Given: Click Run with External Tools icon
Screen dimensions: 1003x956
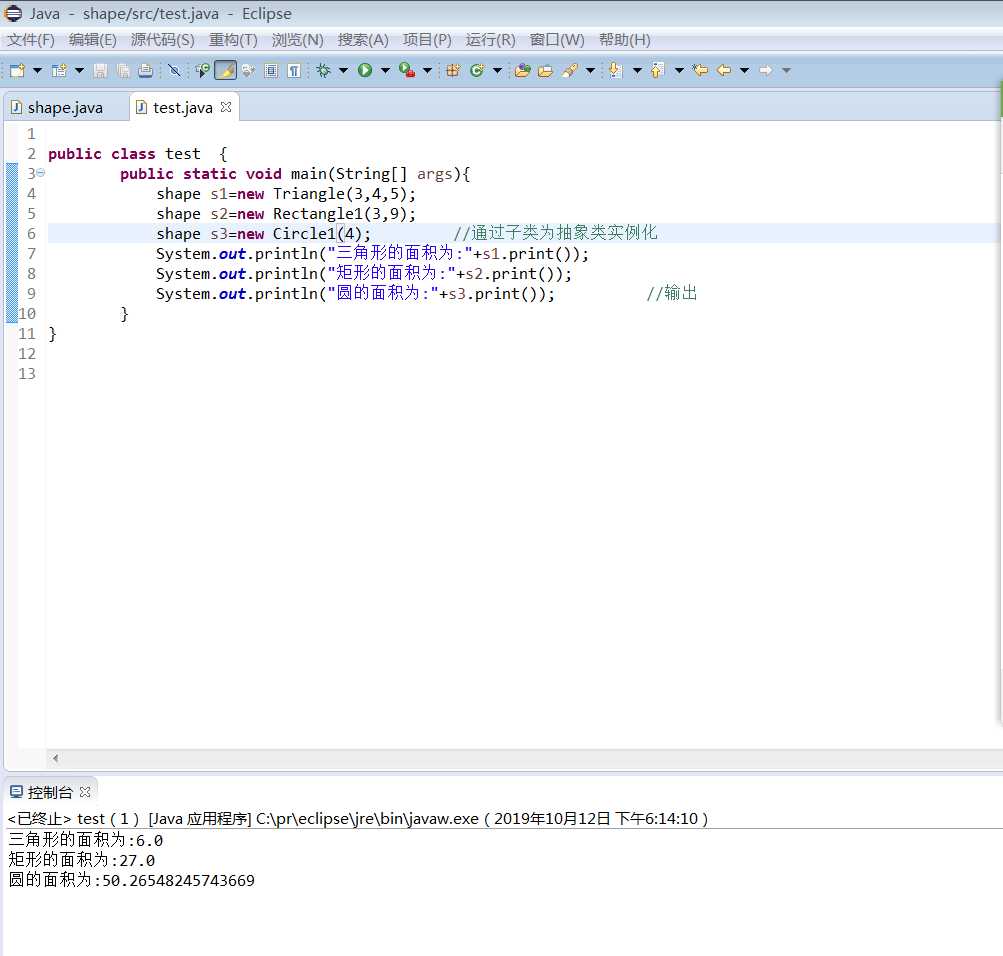Looking at the screenshot, I should pos(407,70).
